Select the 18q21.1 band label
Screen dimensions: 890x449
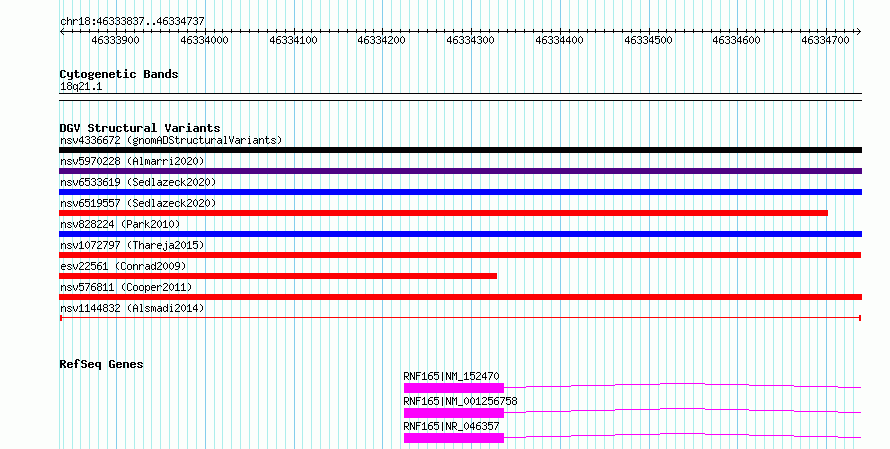point(81,87)
